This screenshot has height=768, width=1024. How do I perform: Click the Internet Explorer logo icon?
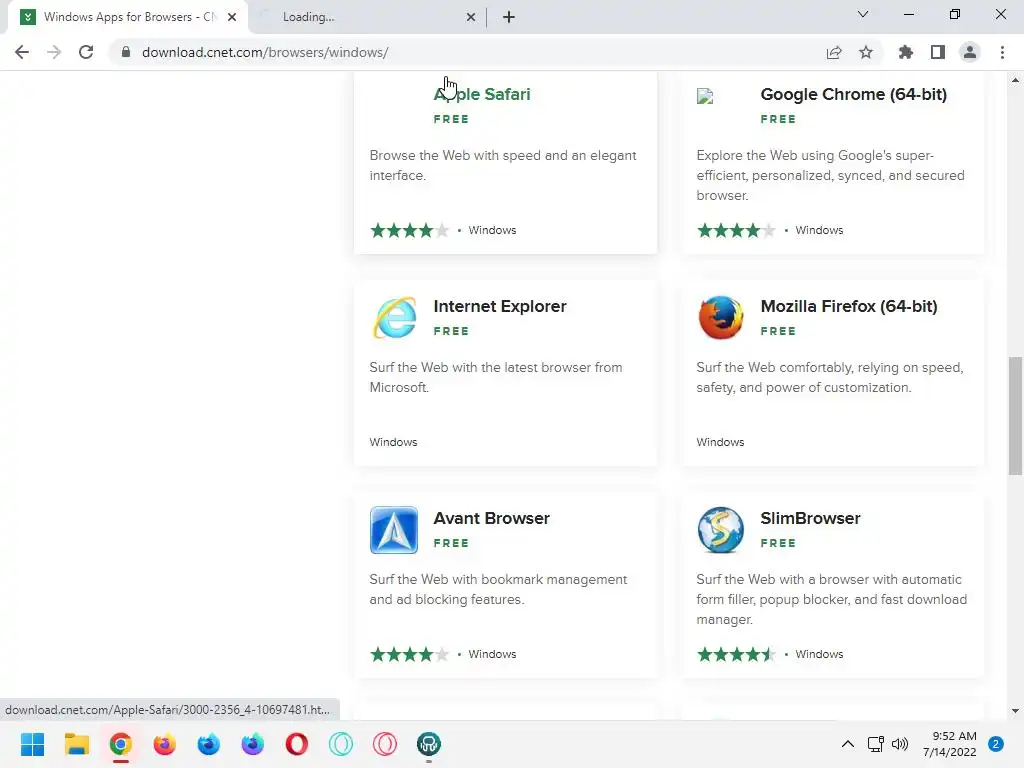coord(394,318)
